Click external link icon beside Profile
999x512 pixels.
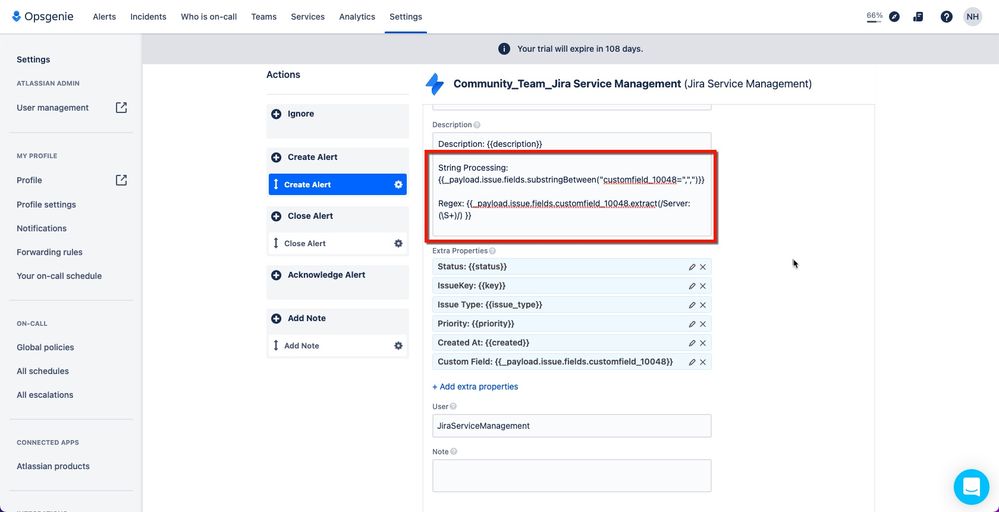click(x=121, y=180)
